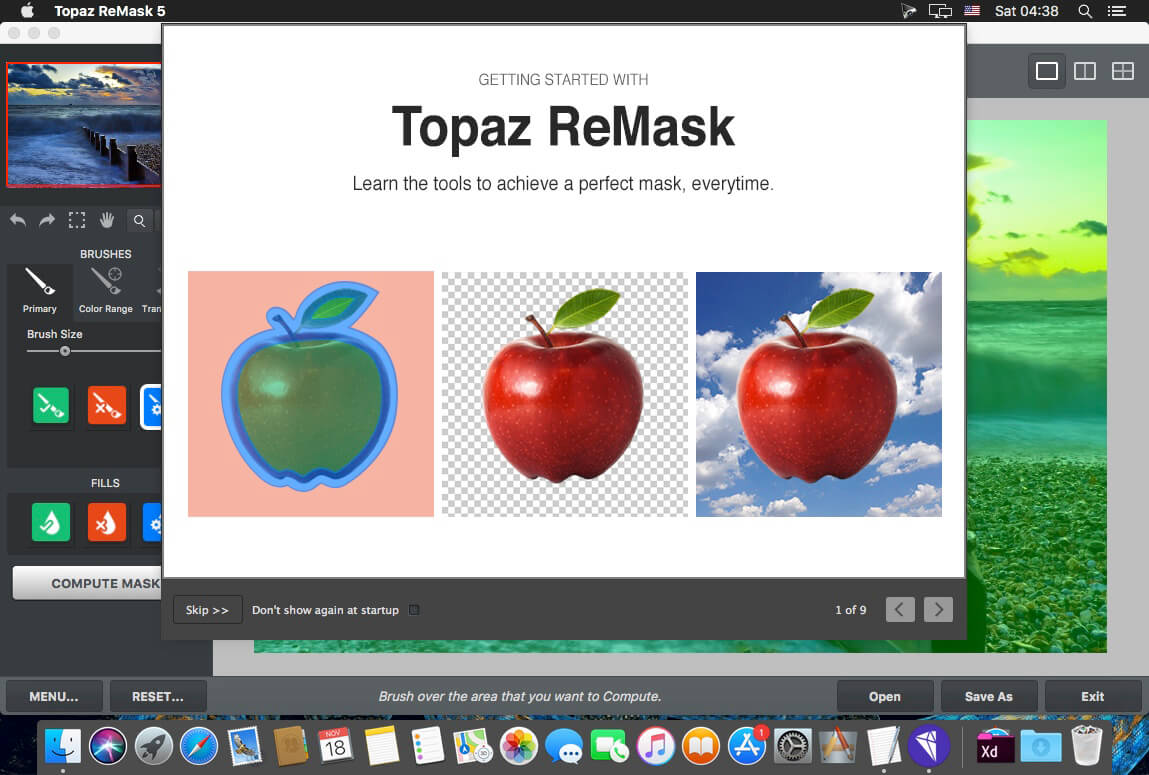Select the red cut brush
Viewport: 1149px width, 775px height.
click(107, 405)
